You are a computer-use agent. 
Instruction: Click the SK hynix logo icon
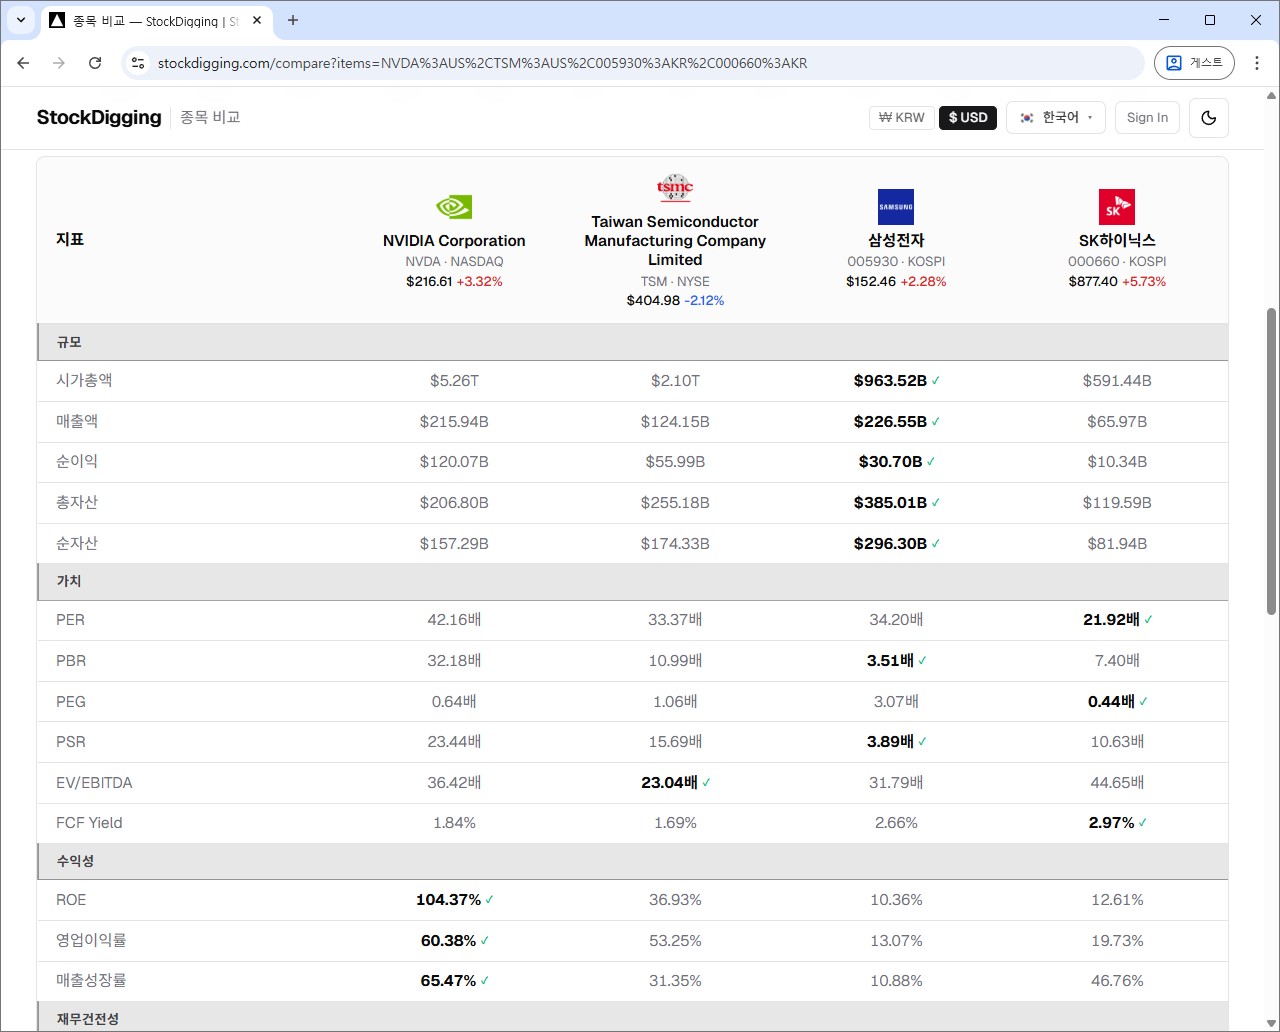[x=1117, y=207]
